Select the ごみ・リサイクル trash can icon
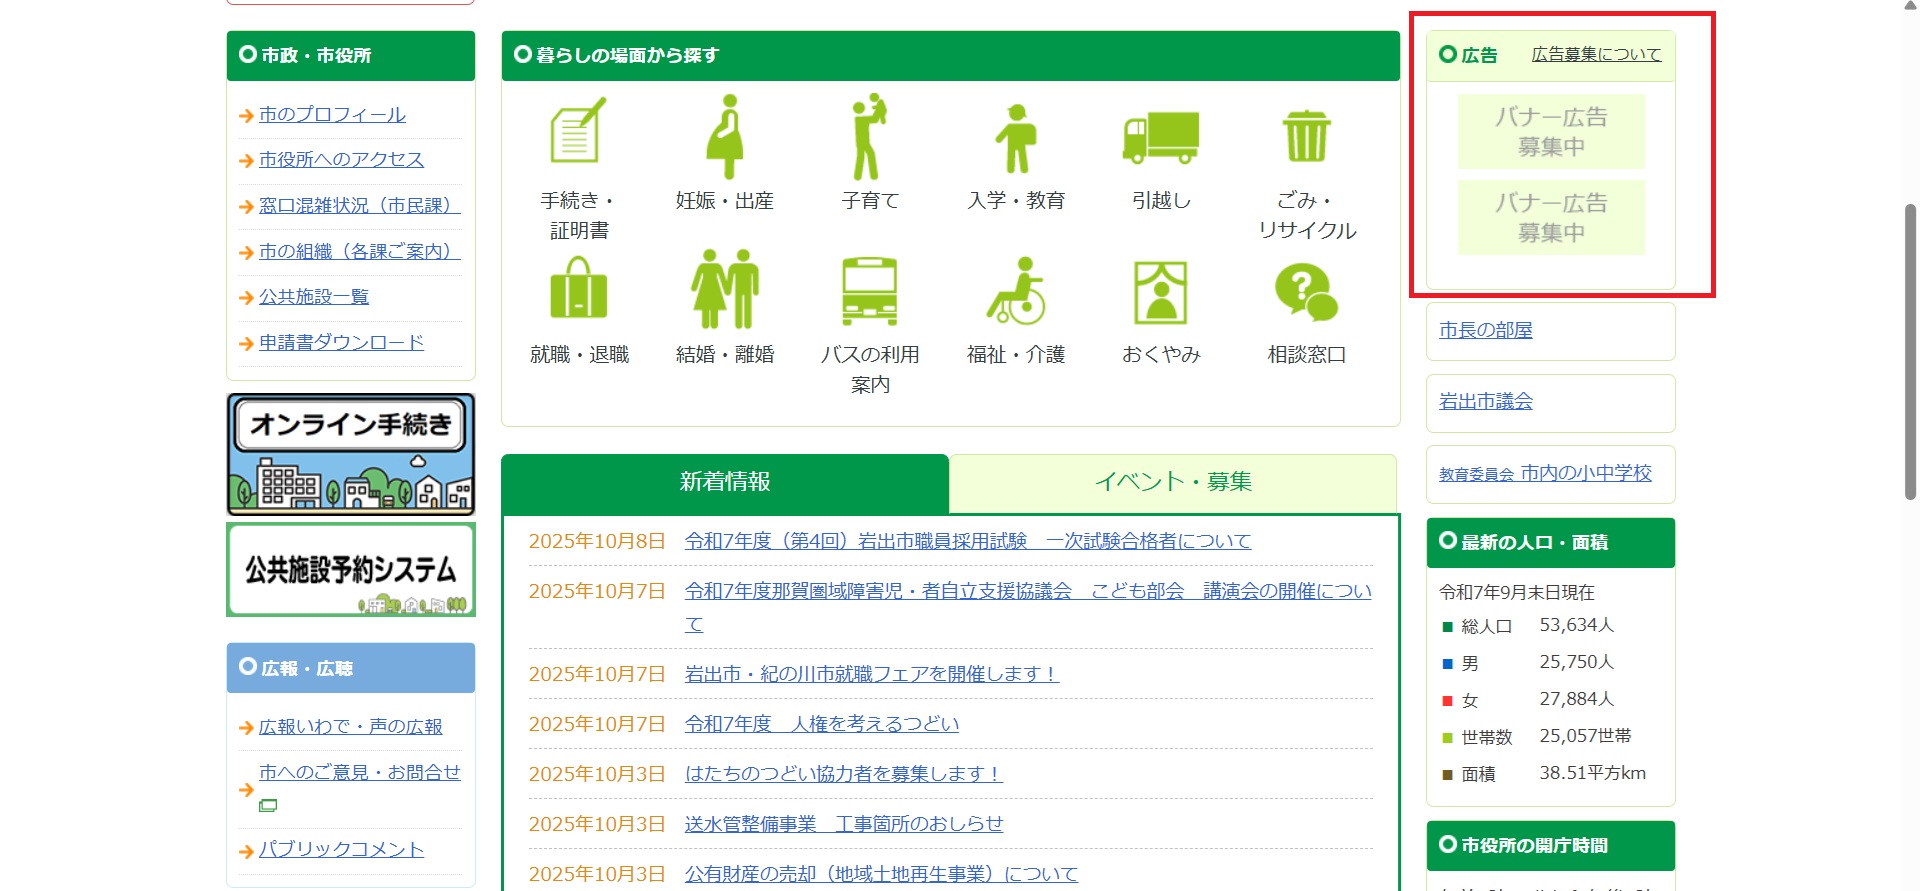This screenshot has width=1920, height=891. click(1306, 137)
